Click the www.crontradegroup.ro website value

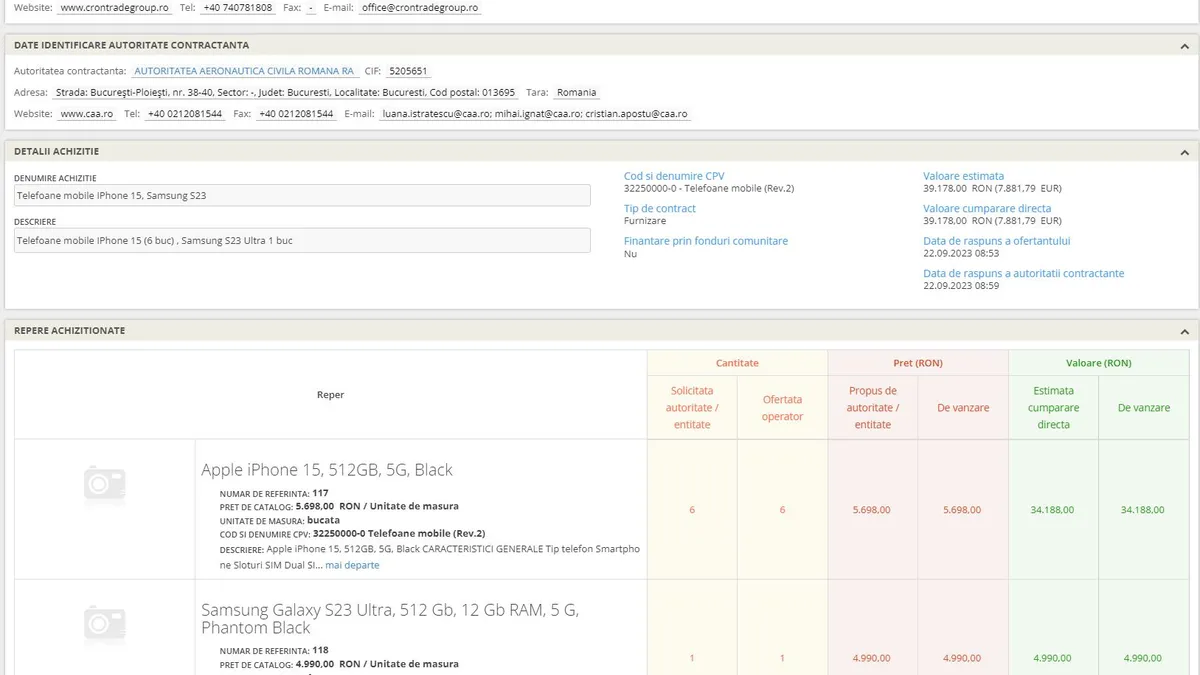click(114, 8)
